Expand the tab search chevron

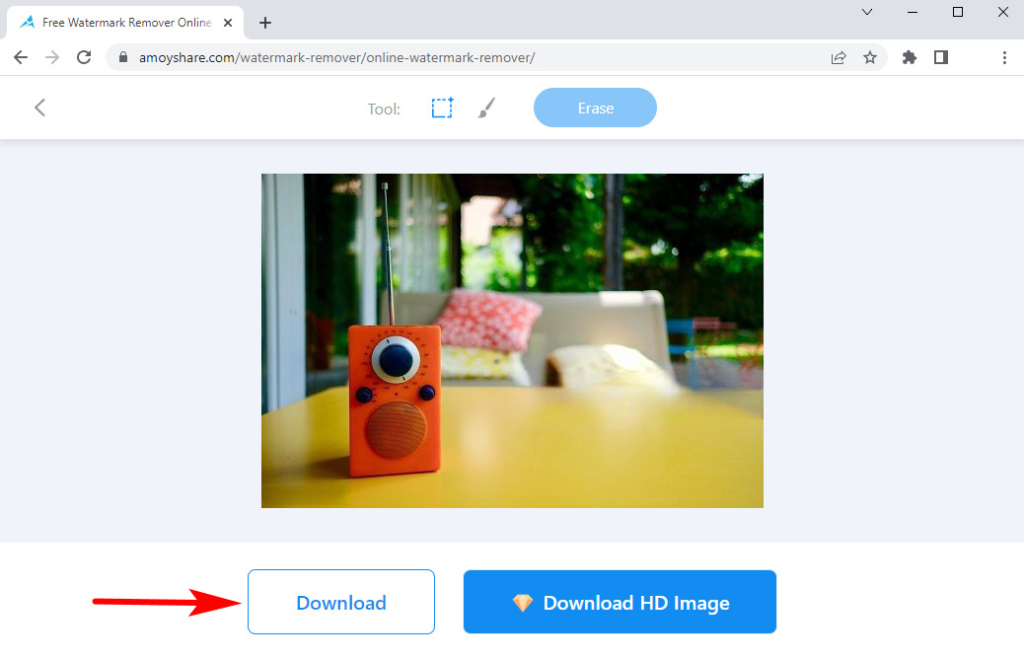click(867, 12)
